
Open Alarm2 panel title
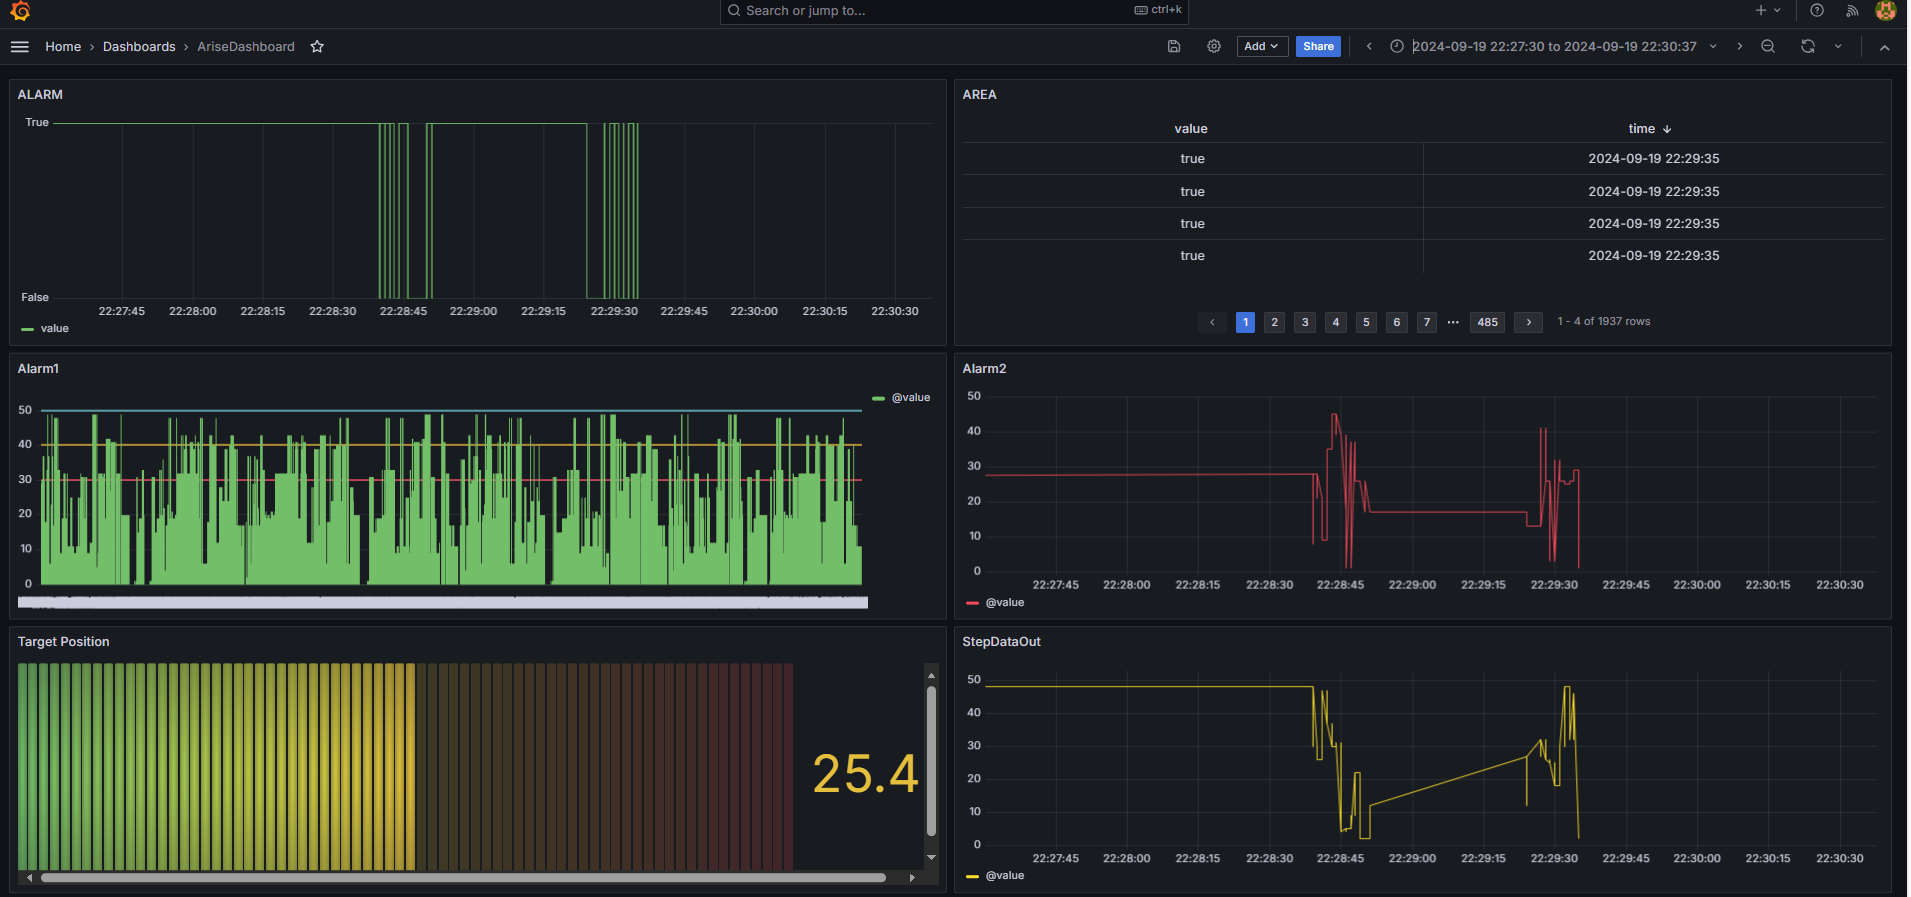[x=984, y=369]
